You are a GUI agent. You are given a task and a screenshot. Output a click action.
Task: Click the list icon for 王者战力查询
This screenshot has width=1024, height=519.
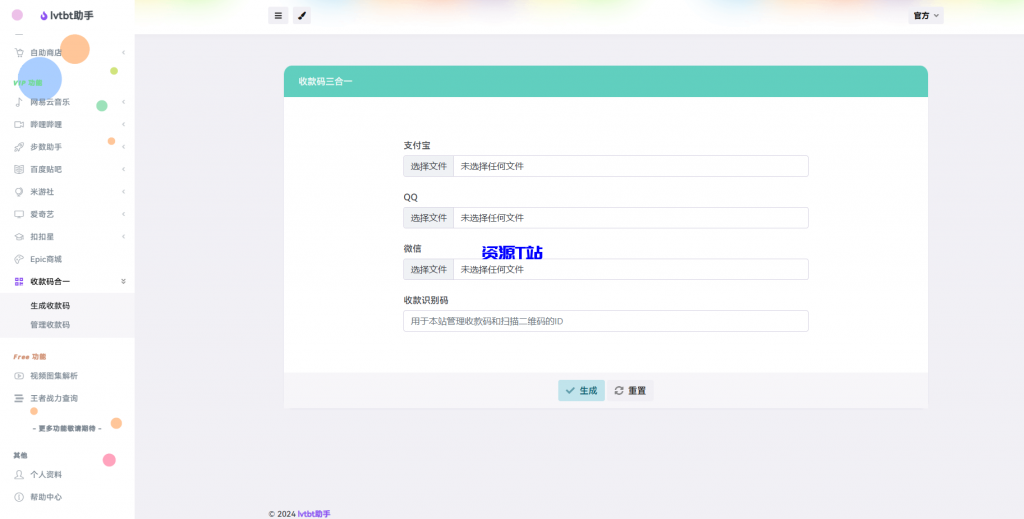click(x=19, y=398)
